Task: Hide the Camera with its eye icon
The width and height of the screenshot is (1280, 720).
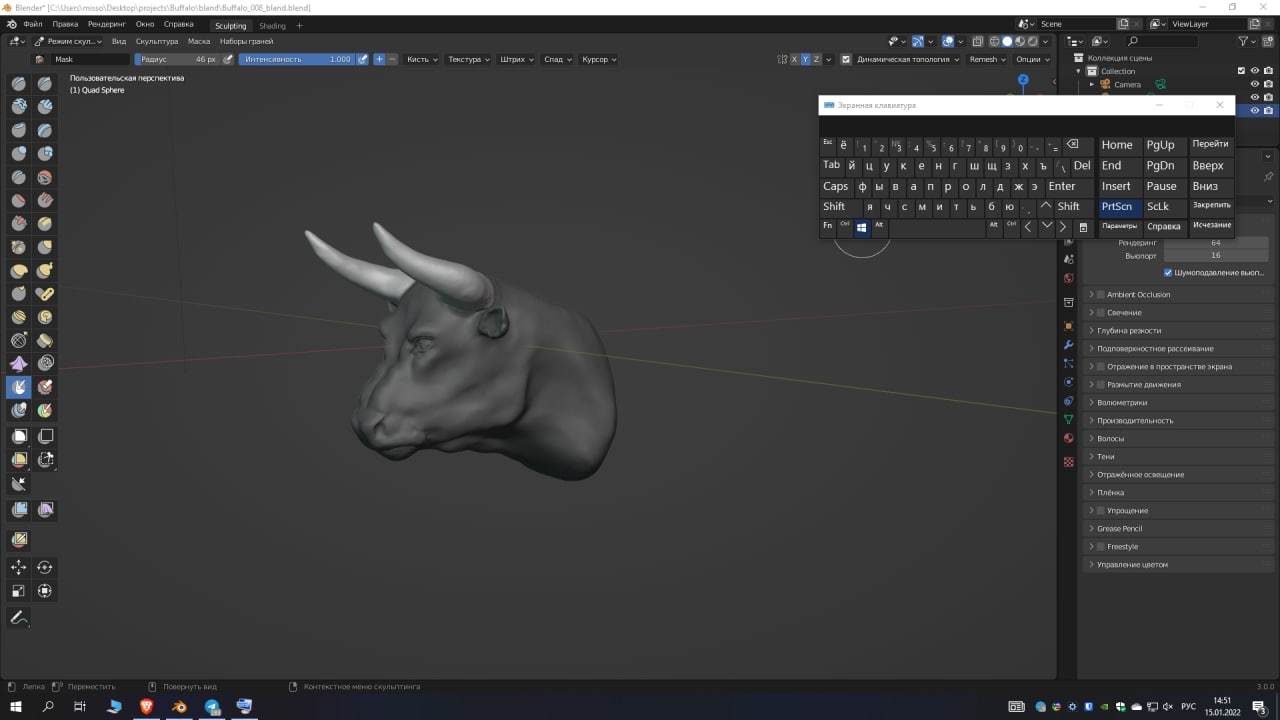Action: tap(1254, 84)
